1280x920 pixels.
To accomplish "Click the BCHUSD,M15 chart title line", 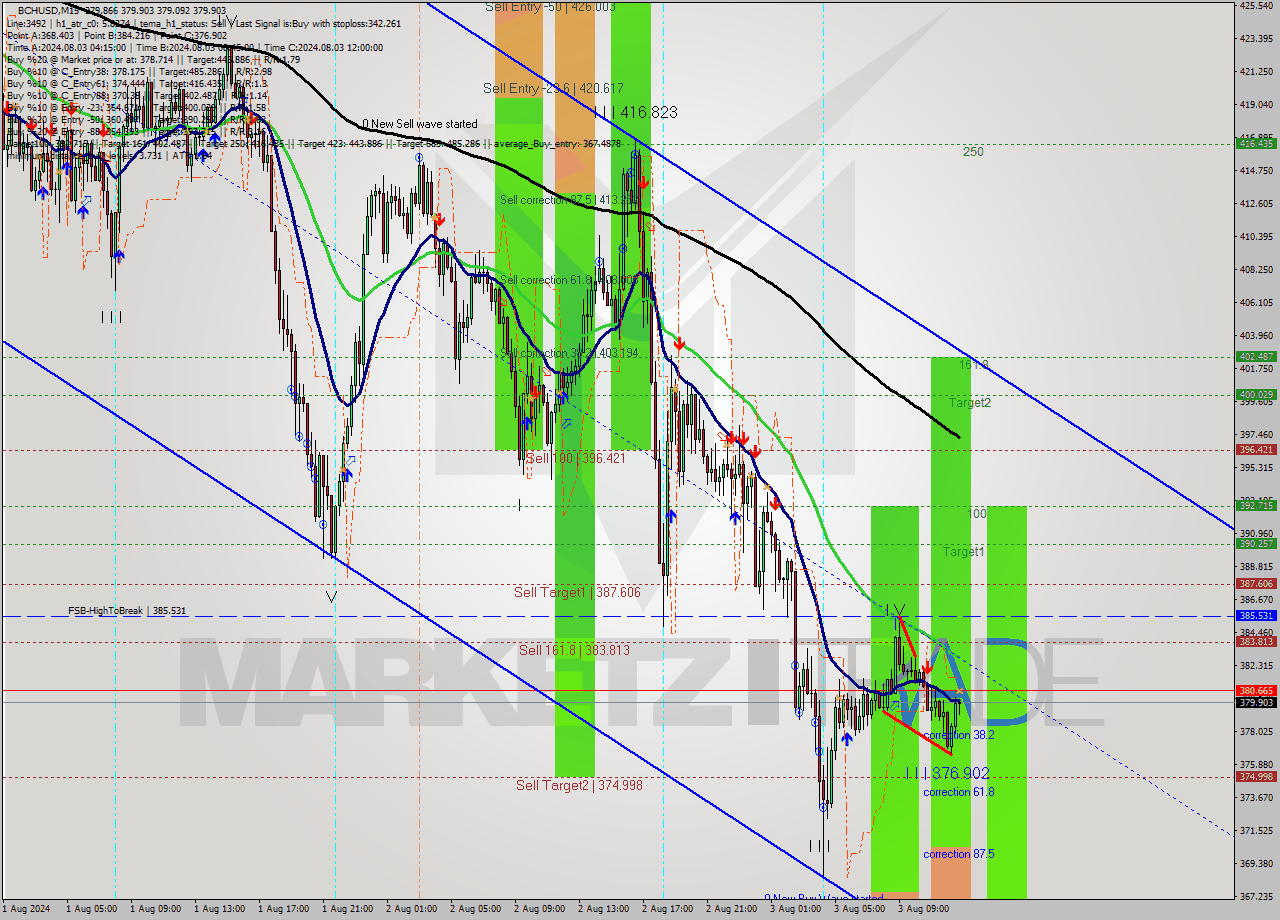I will tap(124, 11).
